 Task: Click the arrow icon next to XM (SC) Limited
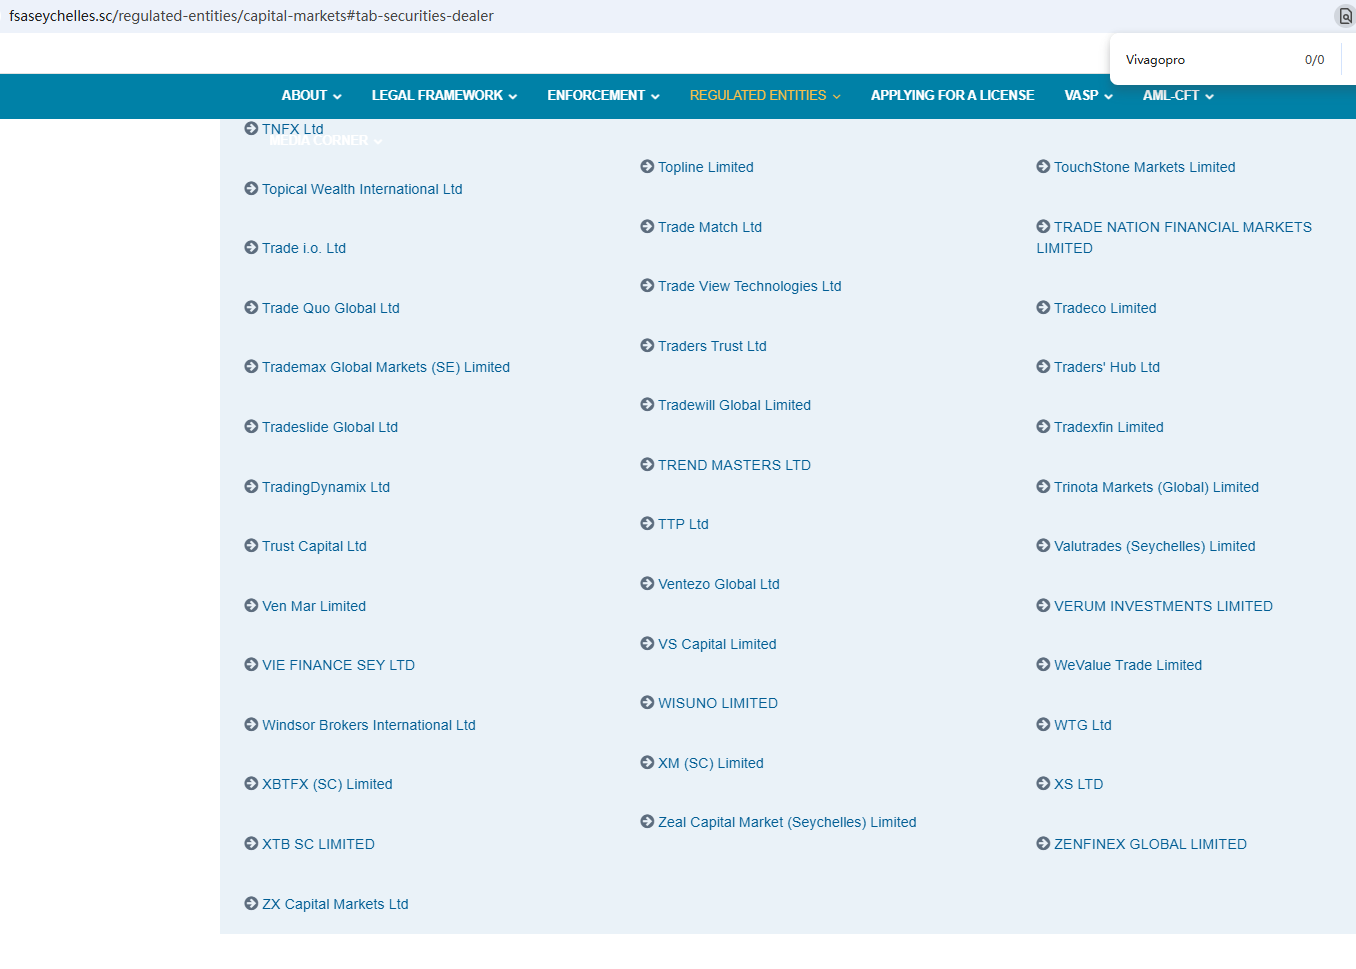[x=647, y=763]
